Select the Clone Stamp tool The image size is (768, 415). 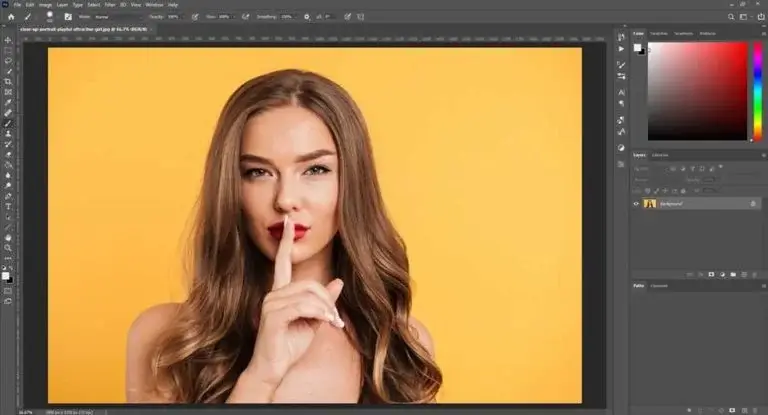(8, 134)
